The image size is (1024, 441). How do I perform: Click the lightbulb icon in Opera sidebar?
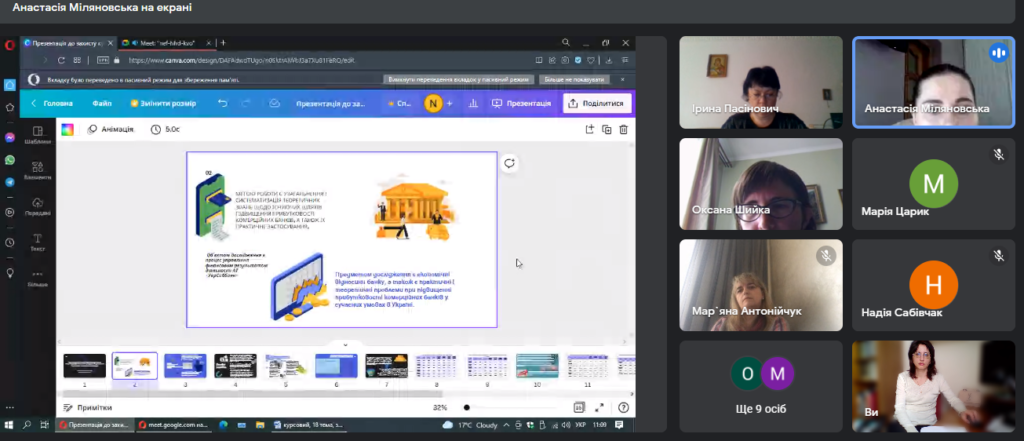[10, 273]
